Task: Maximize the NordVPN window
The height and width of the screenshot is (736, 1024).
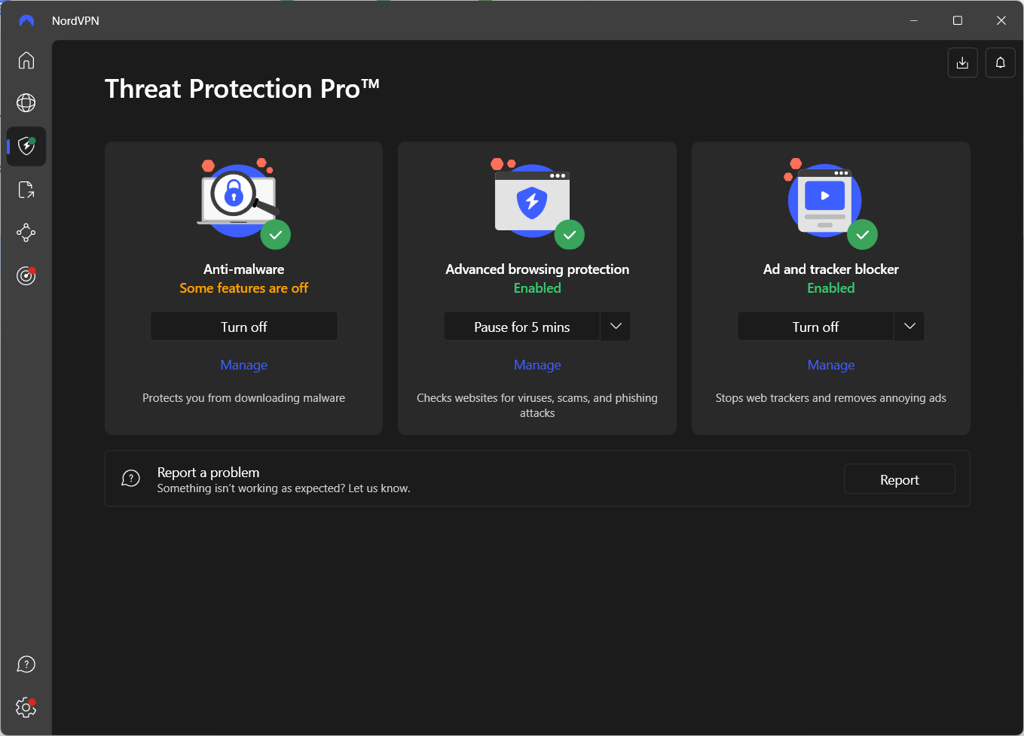Action: pos(957,21)
